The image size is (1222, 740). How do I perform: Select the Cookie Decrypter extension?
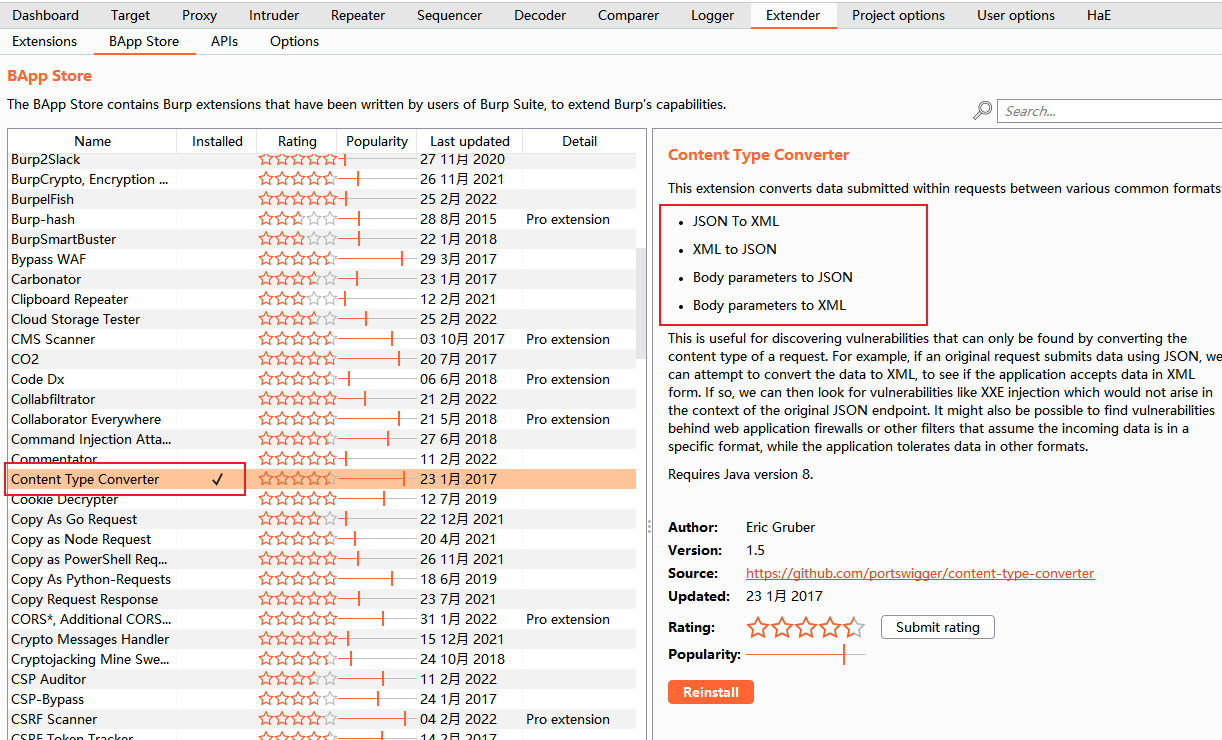pos(322,499)
